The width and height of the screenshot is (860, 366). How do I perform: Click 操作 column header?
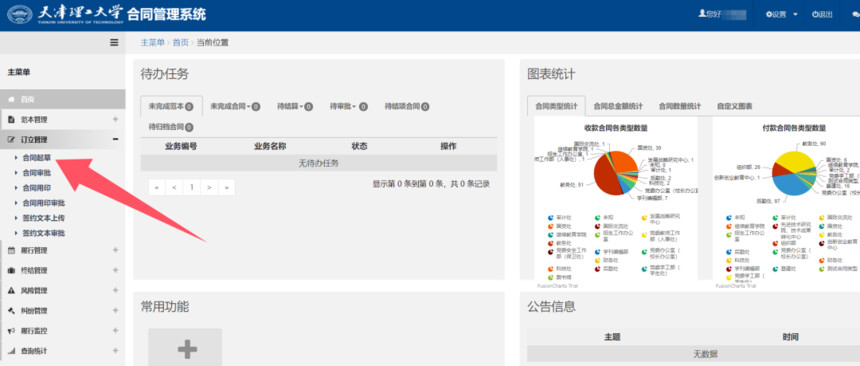click(x=448, y=147)
